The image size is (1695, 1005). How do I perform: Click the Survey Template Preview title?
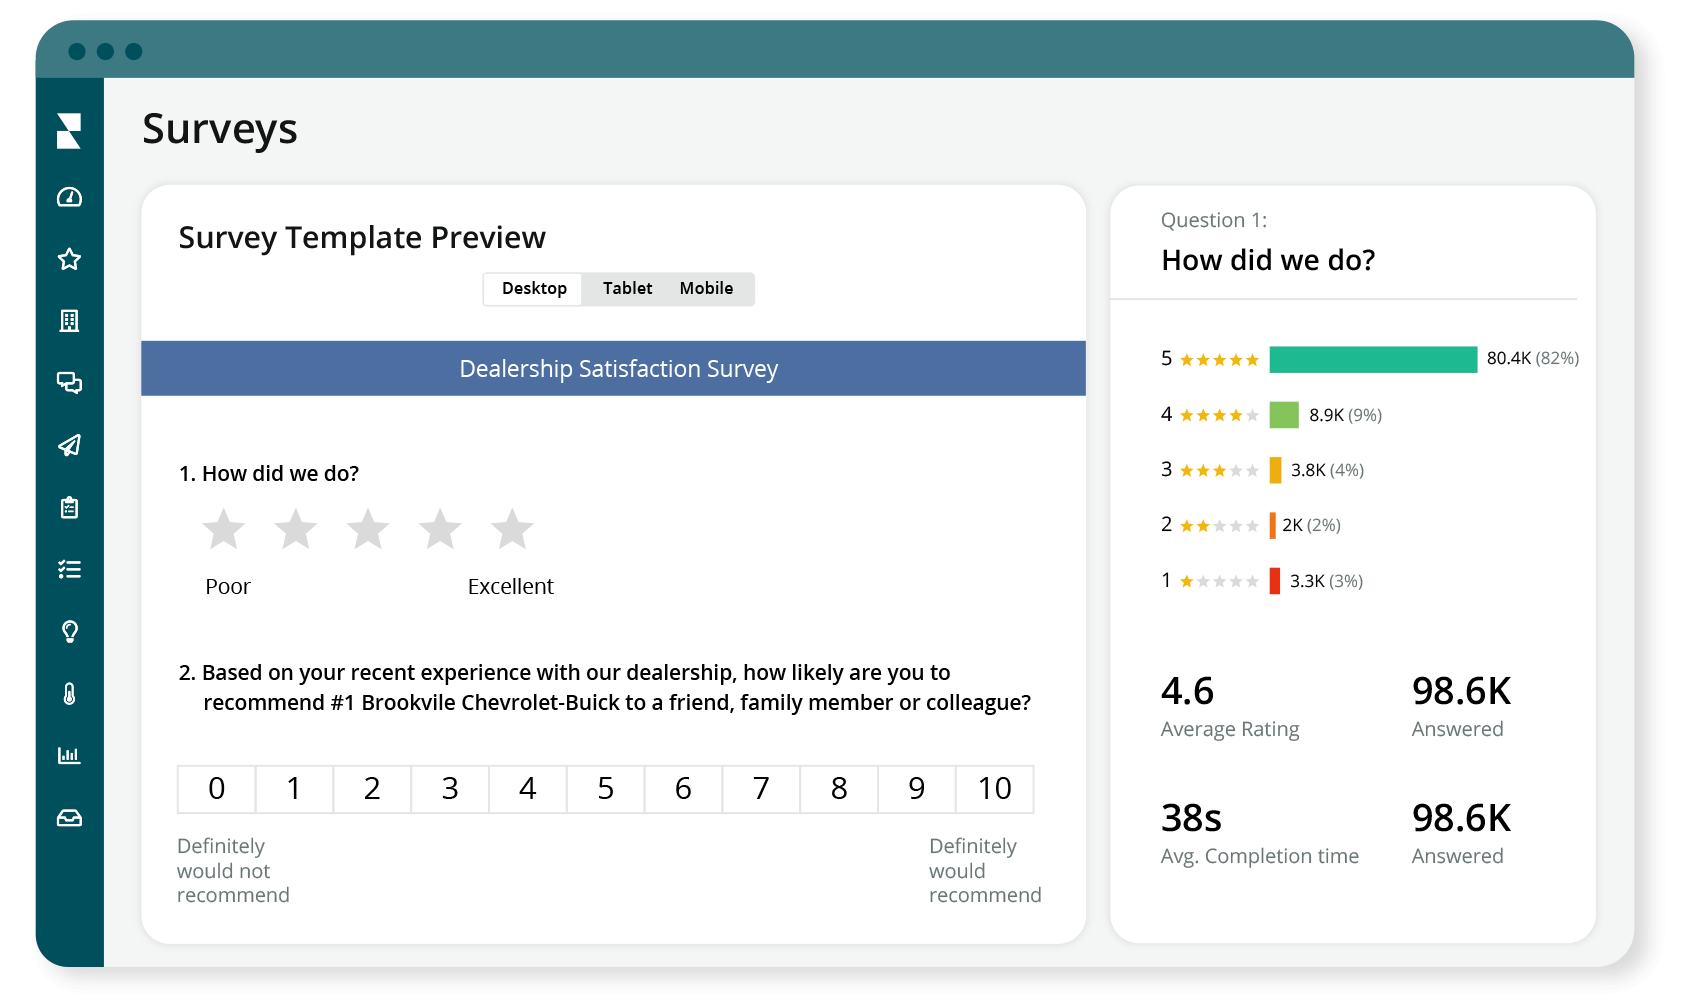coord(362,238)
